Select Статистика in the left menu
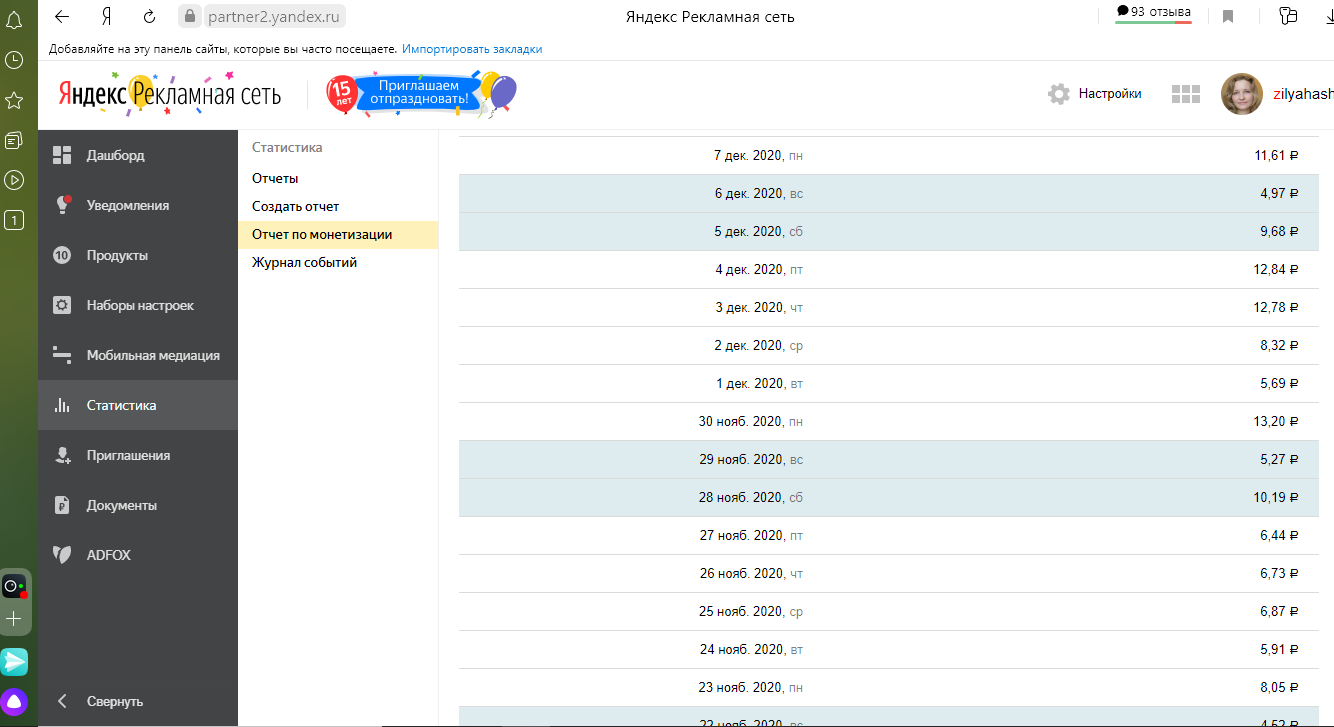This screenshot has height=727, width=1334. 138,405
